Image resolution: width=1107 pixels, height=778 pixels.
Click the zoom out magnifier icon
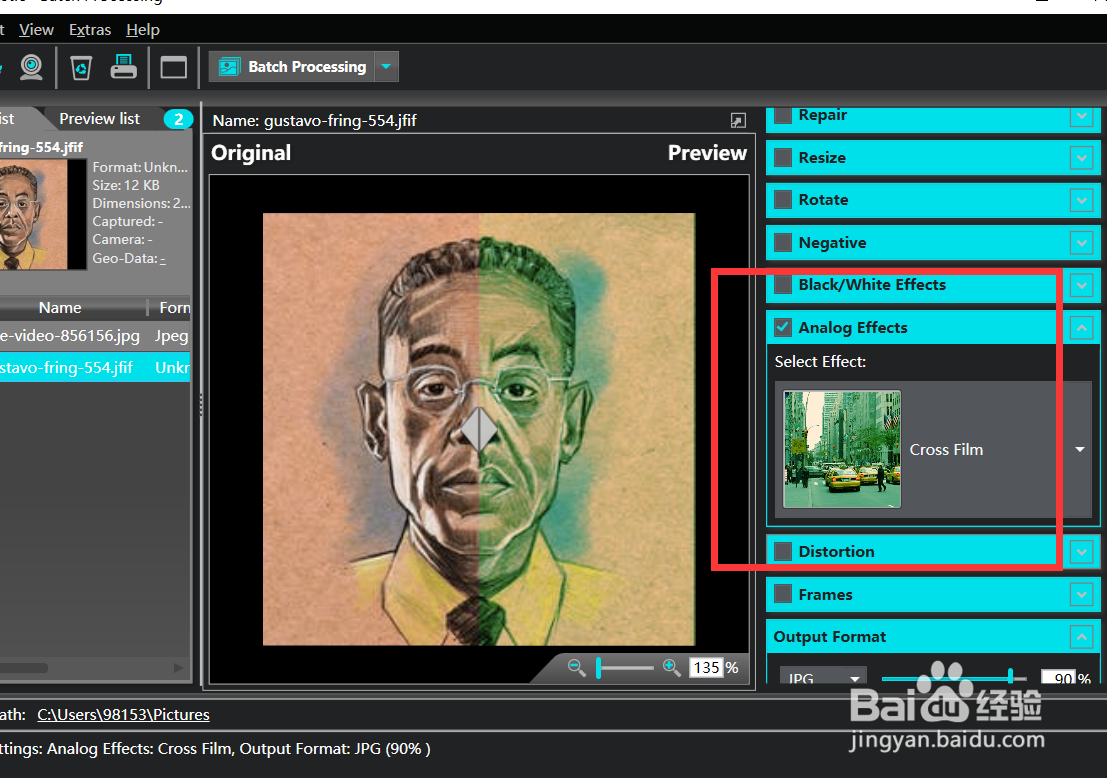(576, 667)
